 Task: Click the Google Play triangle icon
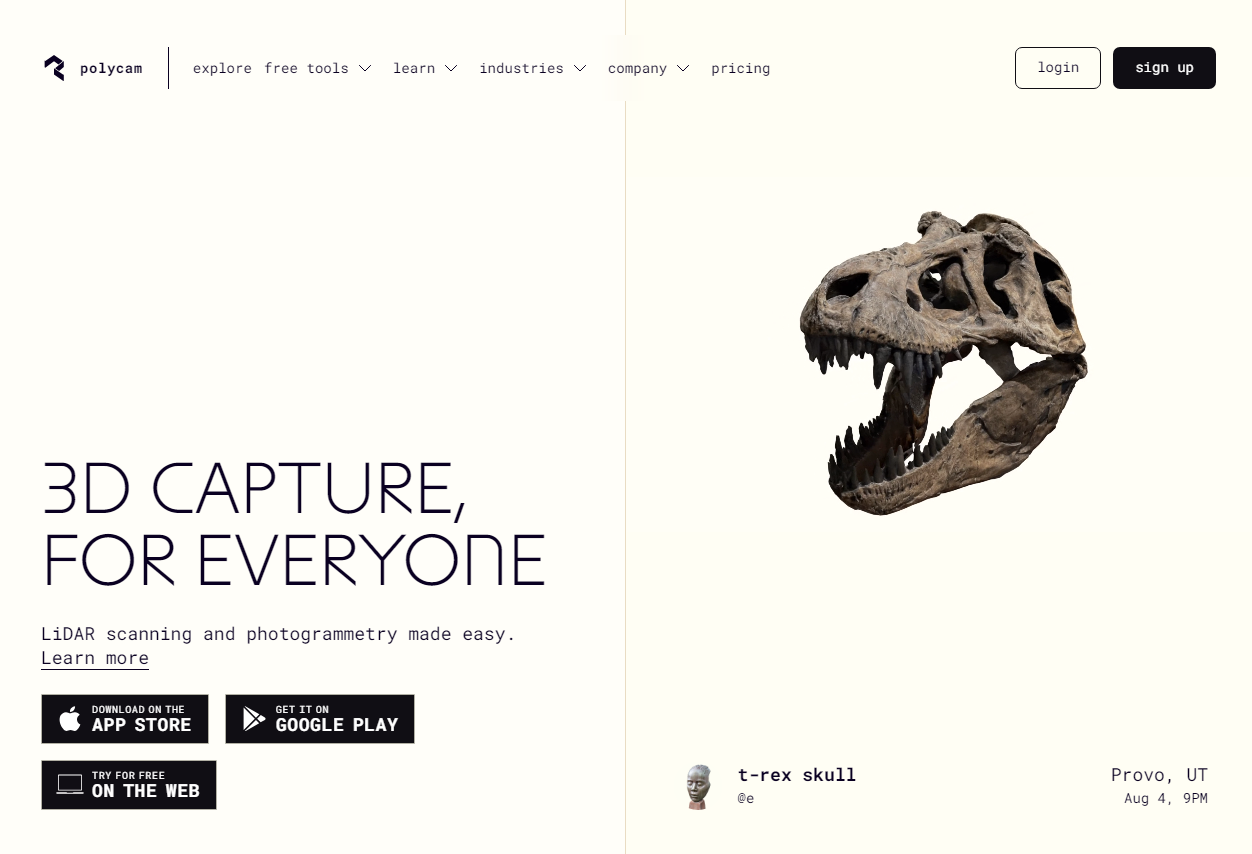tap(254, 719)
